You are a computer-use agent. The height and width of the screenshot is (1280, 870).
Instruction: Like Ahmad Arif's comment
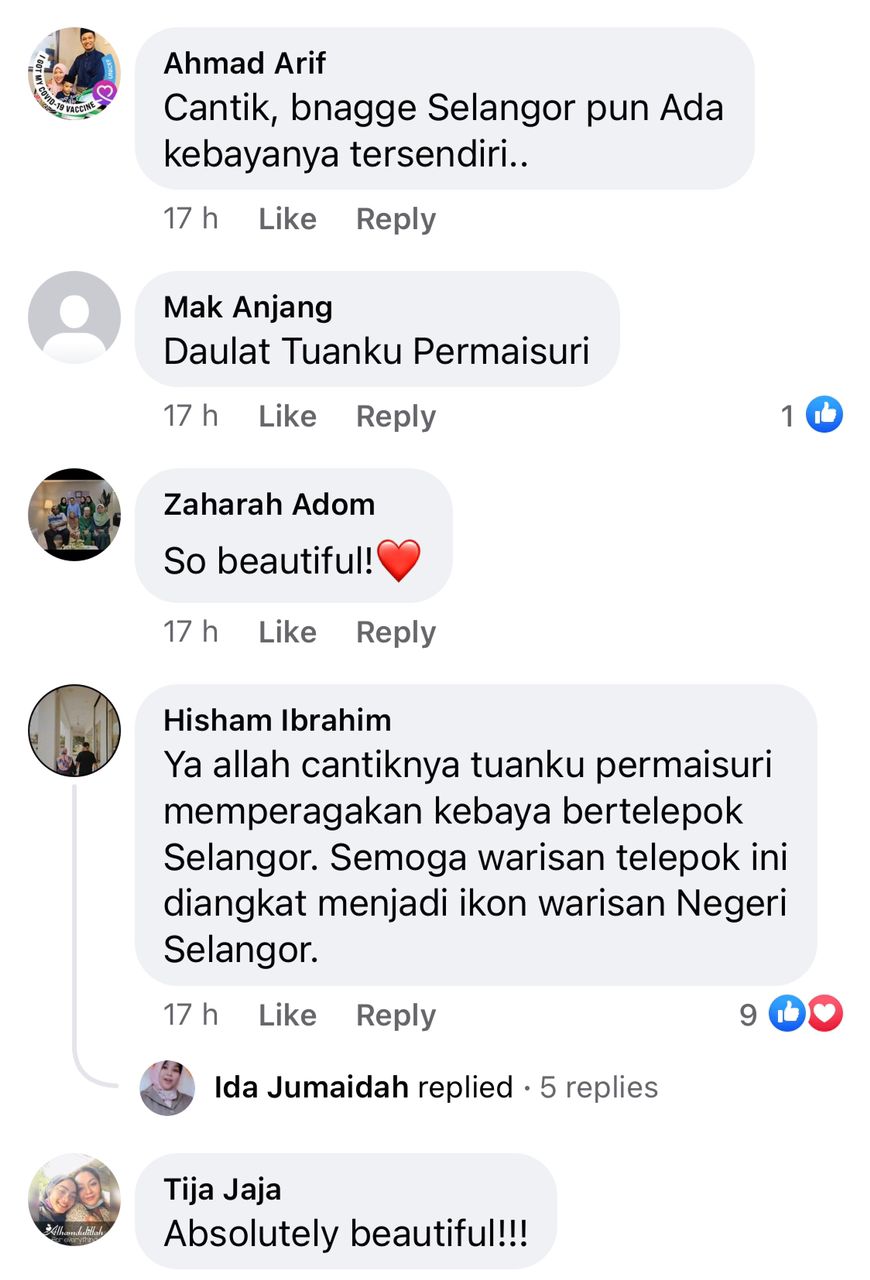point(287,219)
